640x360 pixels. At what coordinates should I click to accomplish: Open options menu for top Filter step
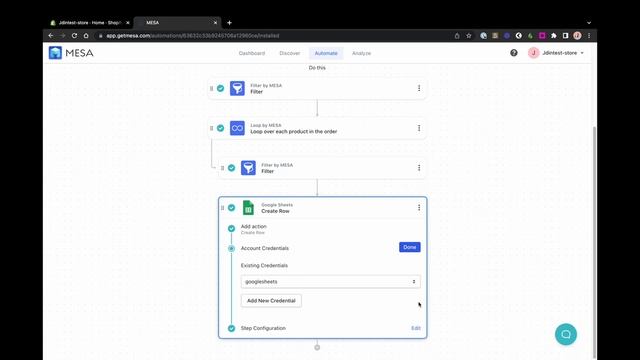click(x=419, y=88)
